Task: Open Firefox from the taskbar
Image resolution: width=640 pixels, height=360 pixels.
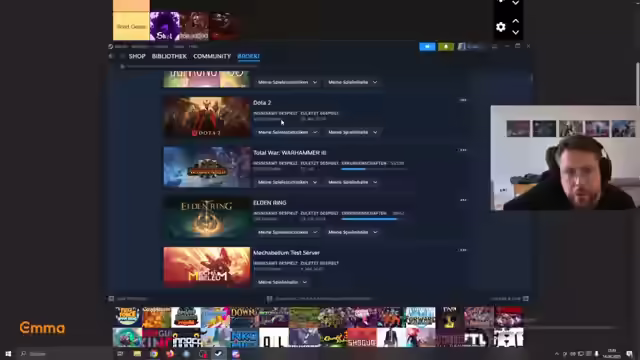Action: coord(170,354)
